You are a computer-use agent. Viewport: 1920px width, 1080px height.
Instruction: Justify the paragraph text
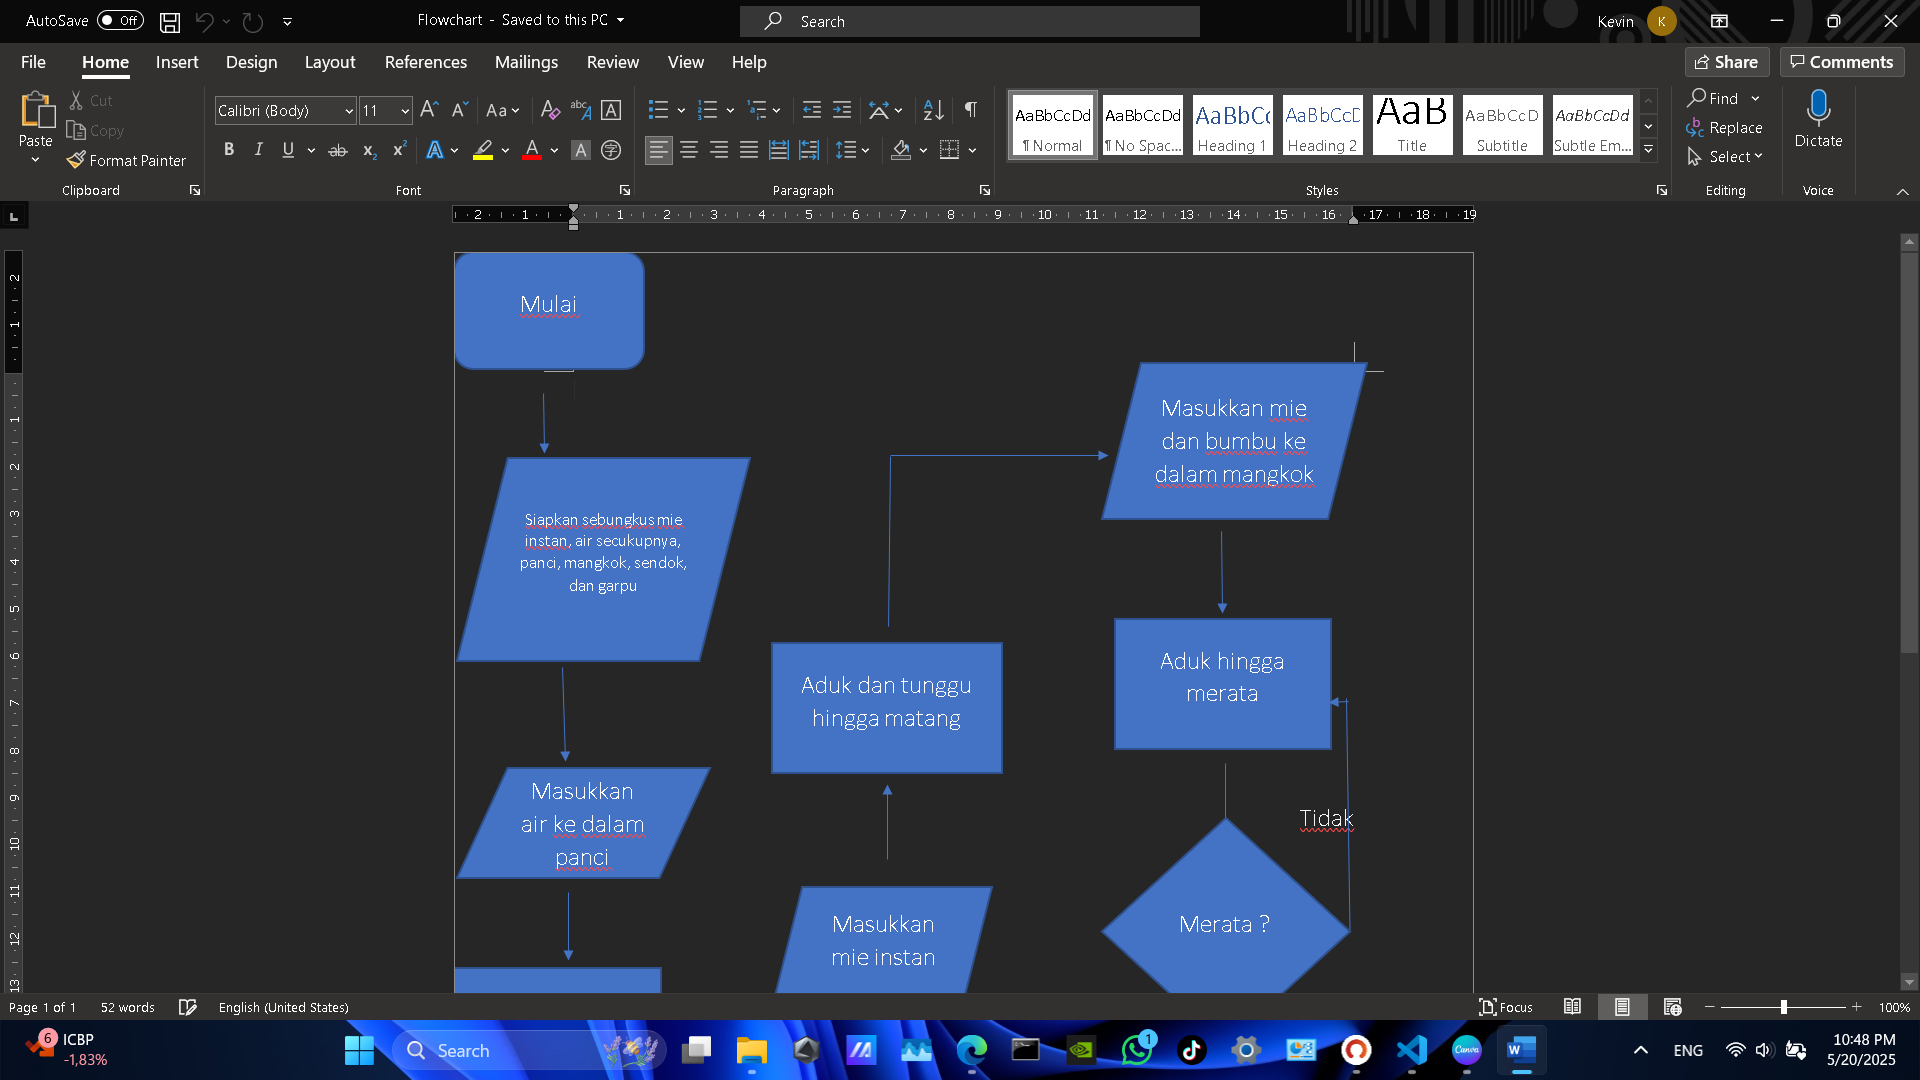pyautogui.click(x=749, y=150)
